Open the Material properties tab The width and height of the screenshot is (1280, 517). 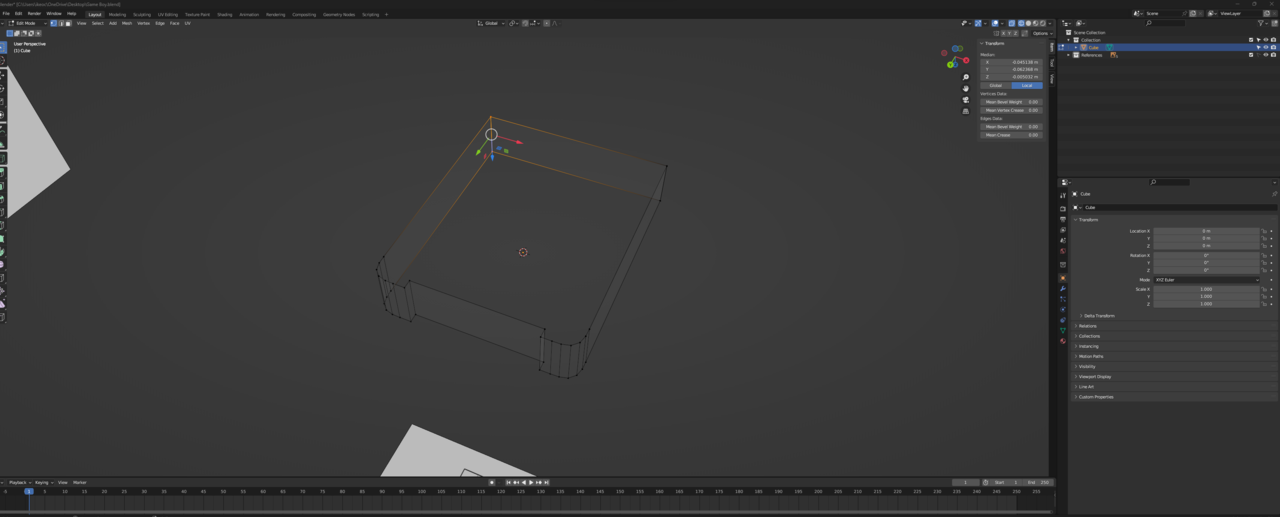(x=1063, y=341)
